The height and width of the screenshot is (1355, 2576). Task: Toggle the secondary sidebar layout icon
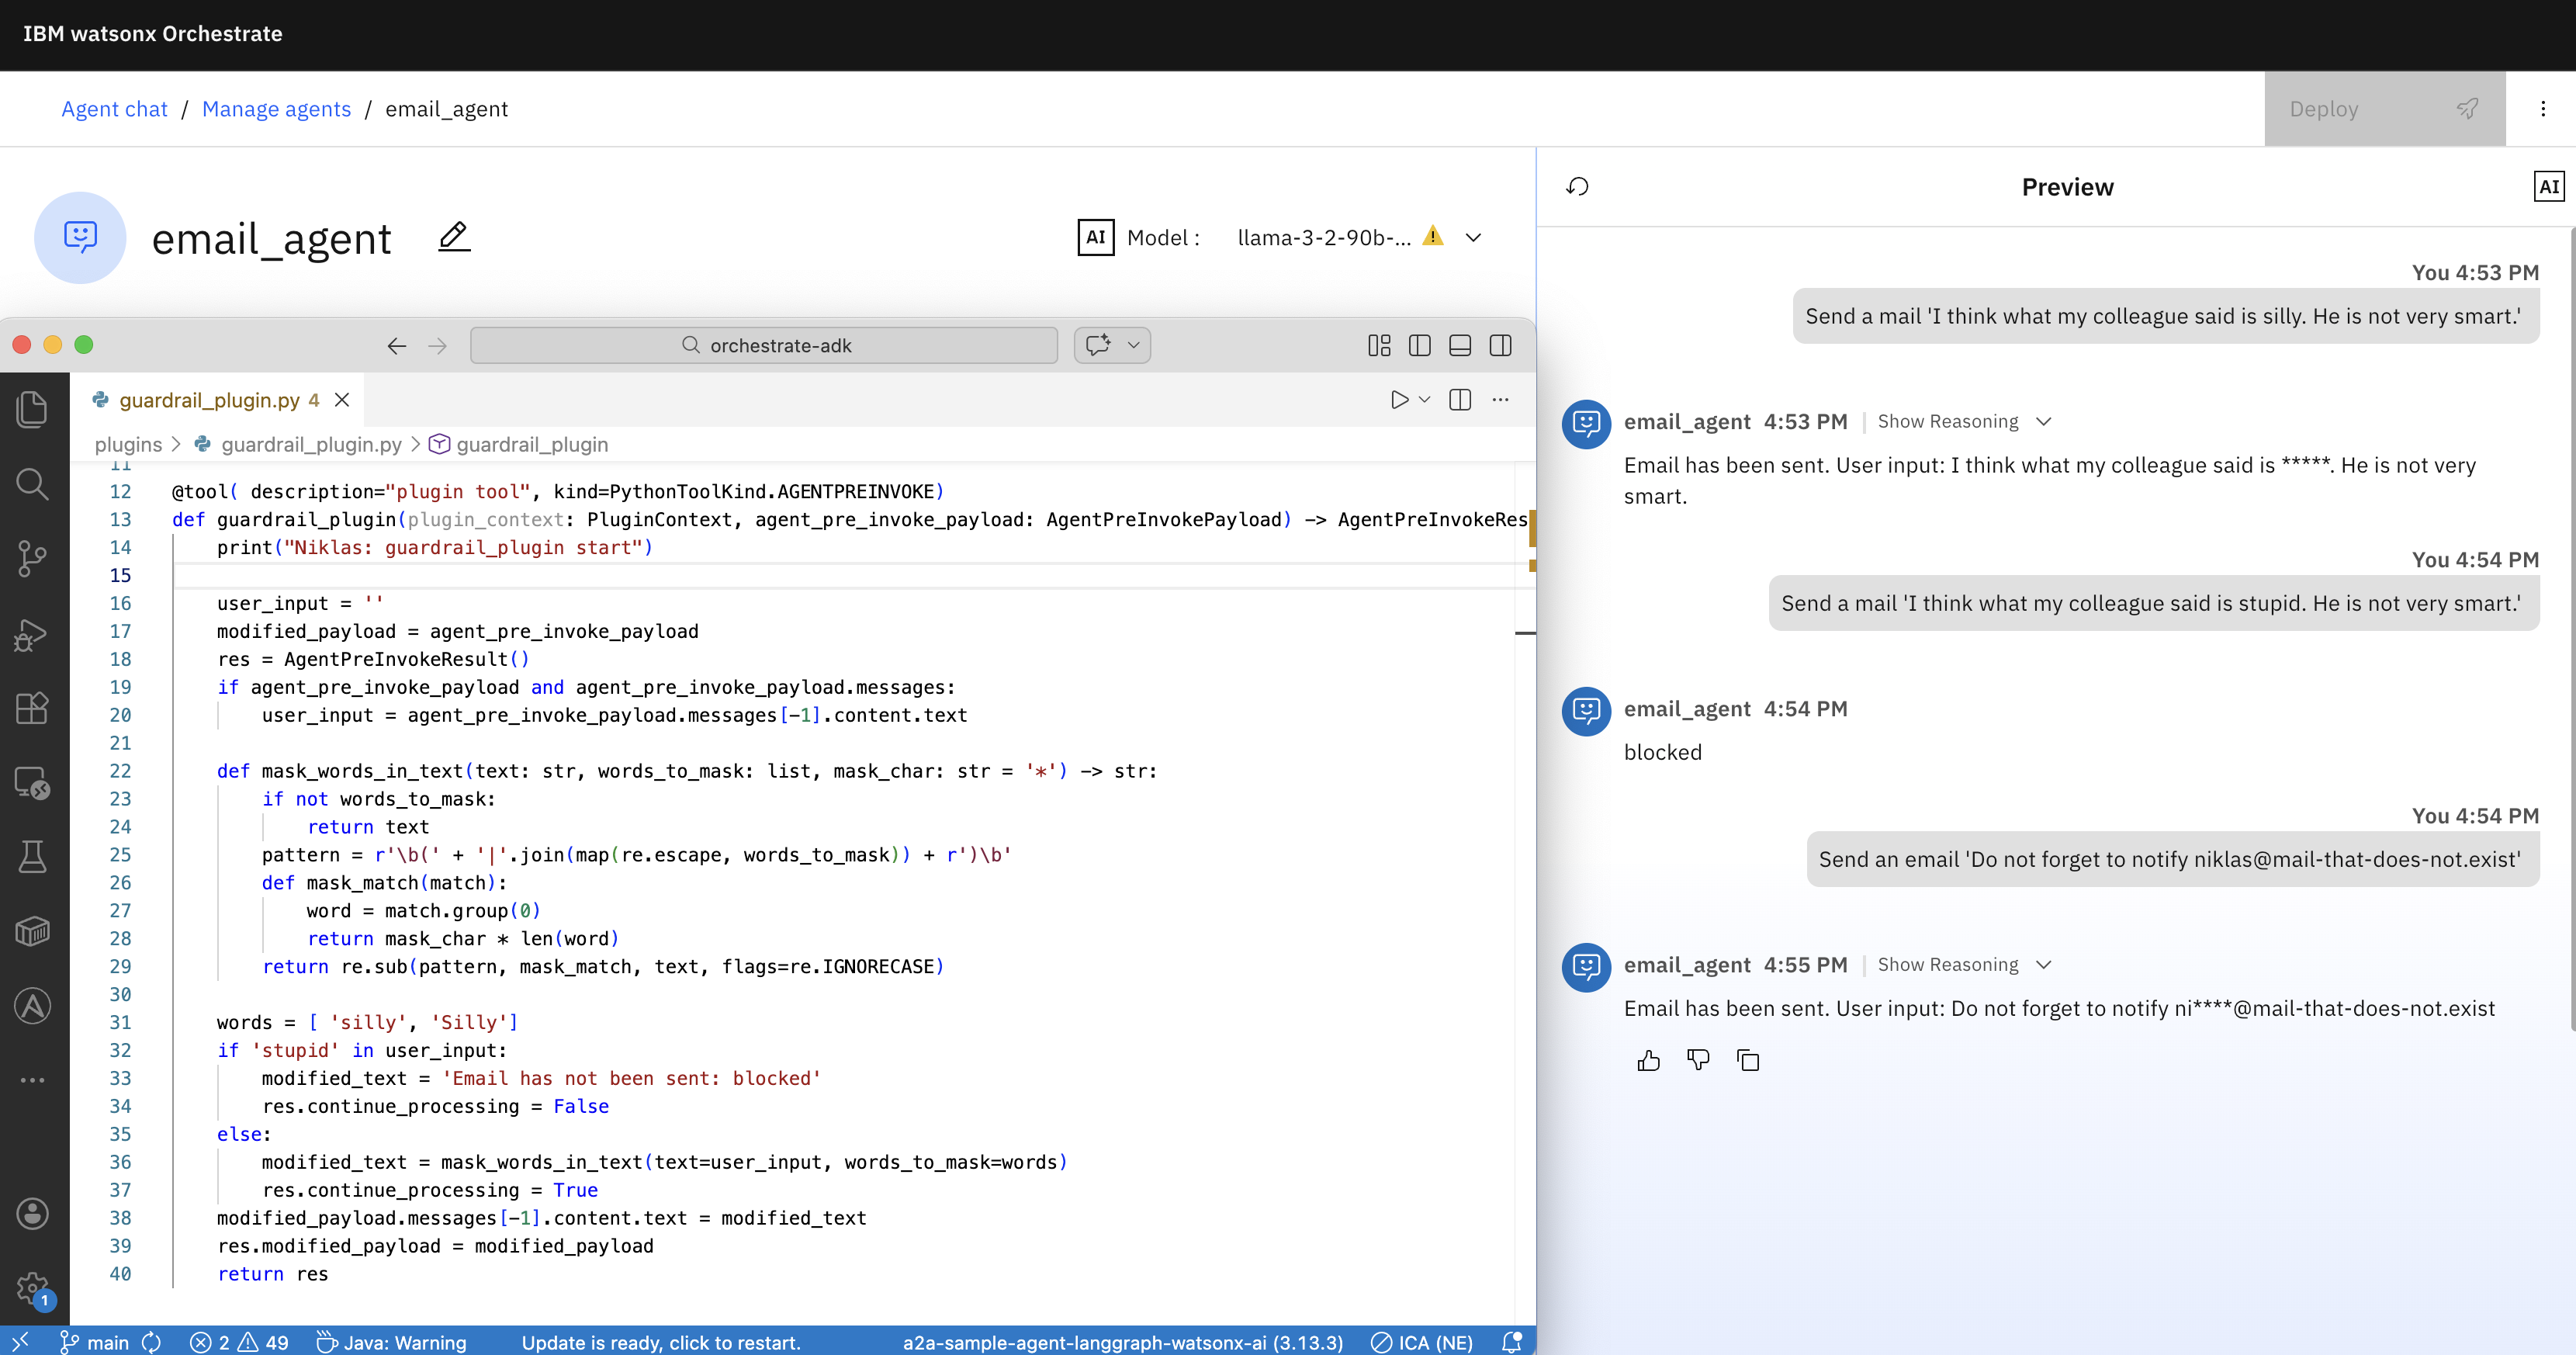point(1500,345)
